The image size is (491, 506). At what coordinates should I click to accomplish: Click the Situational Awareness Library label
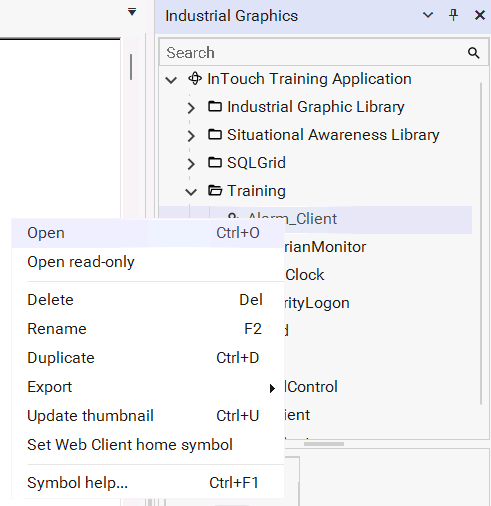coord(333,135)
